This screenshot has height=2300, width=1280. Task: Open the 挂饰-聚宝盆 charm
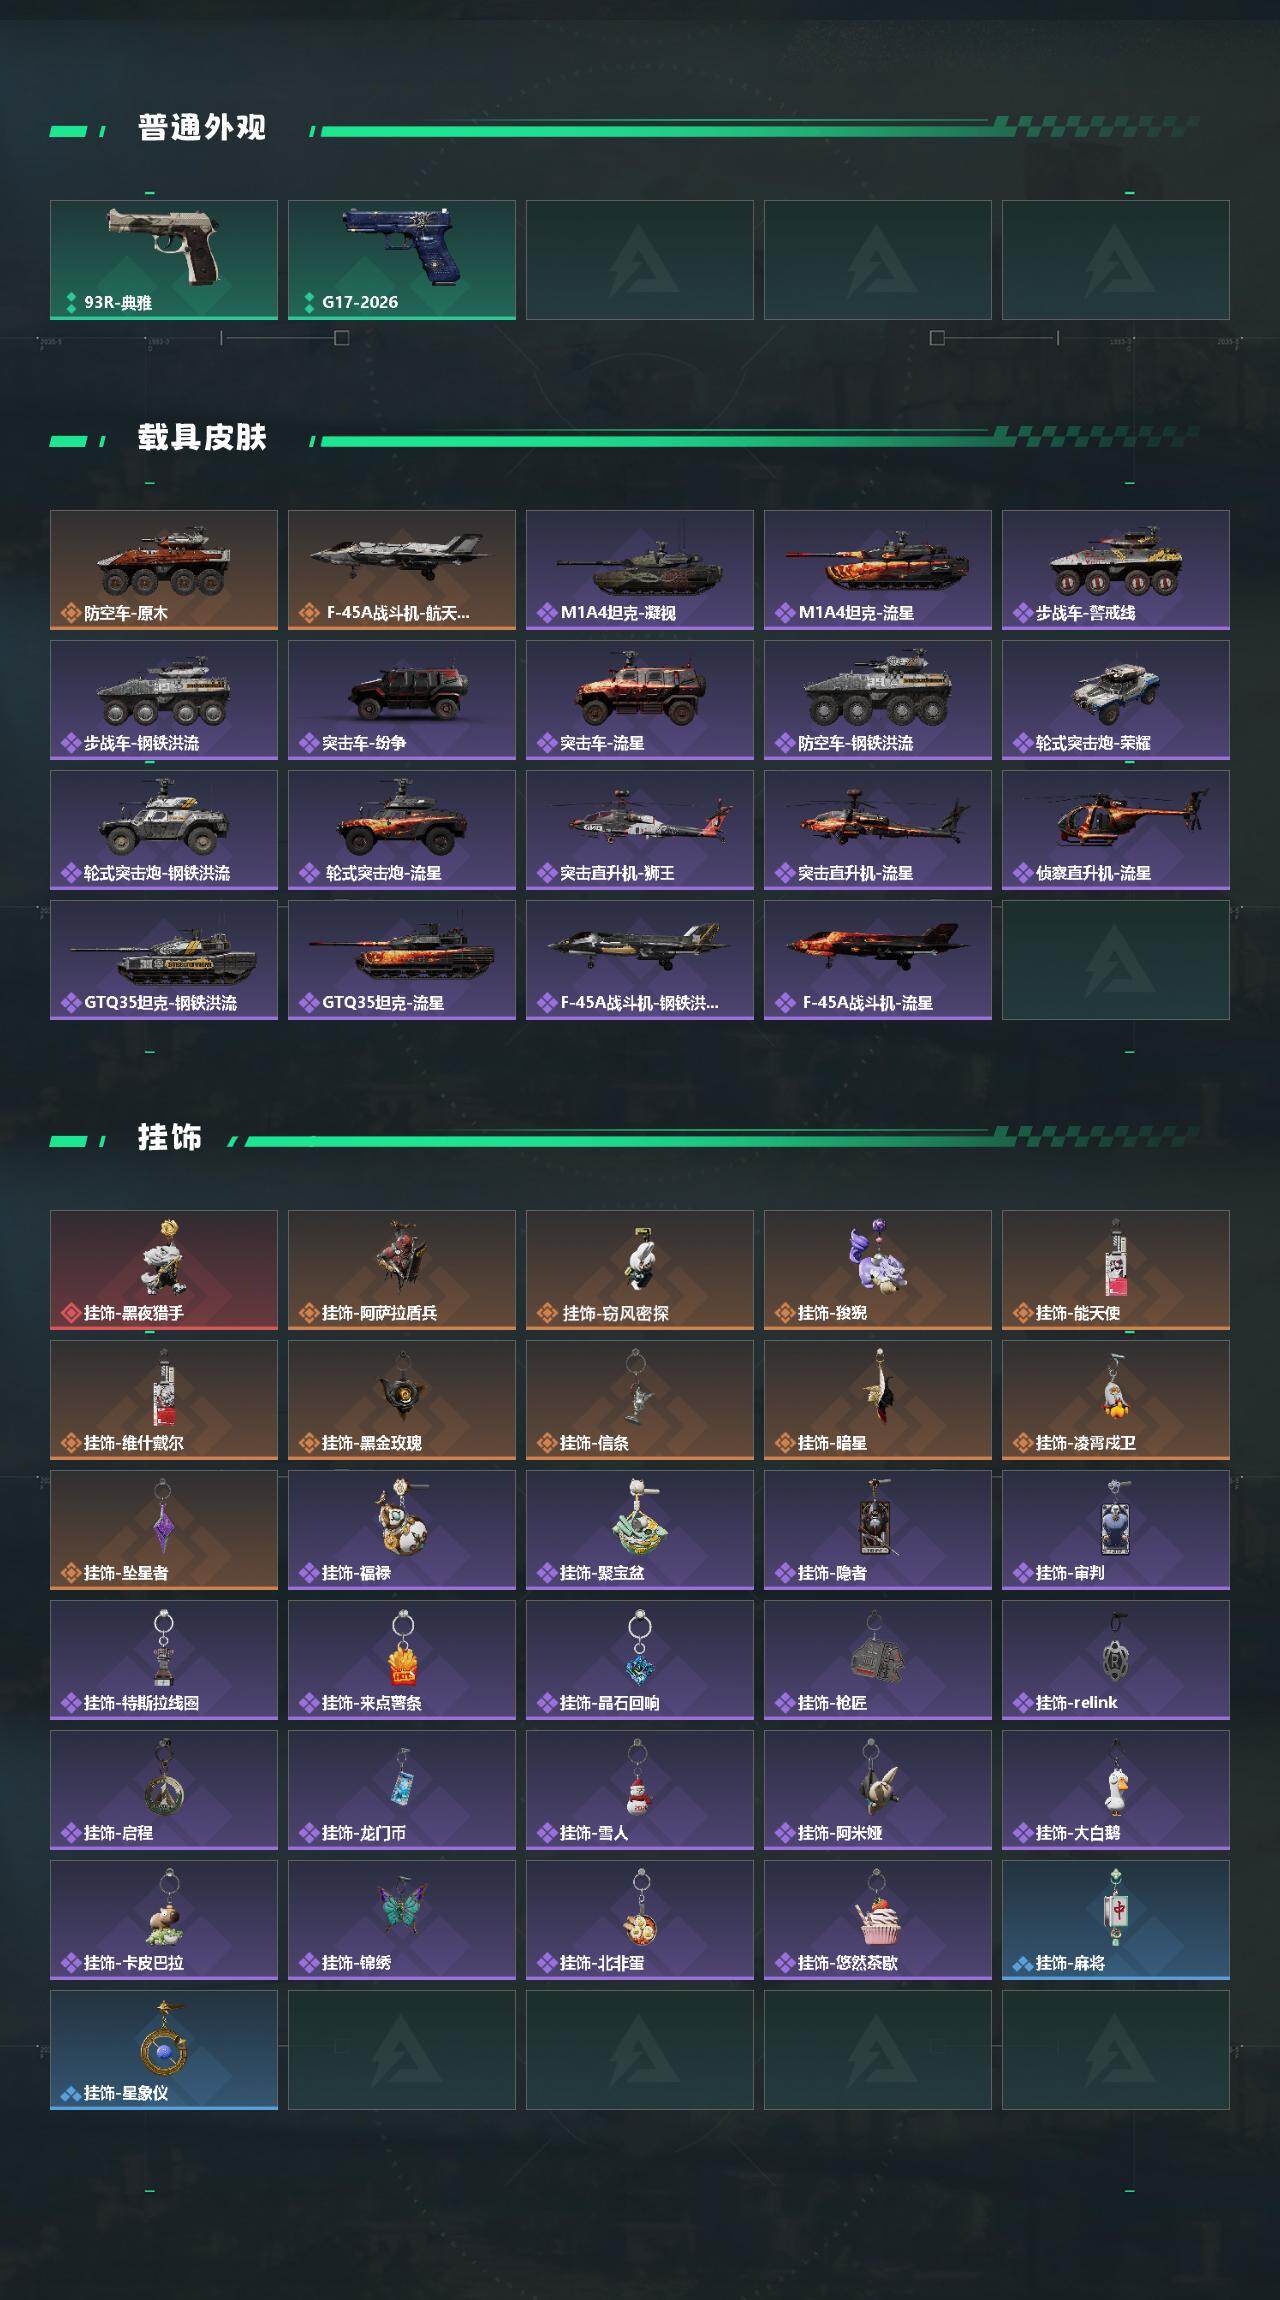click(x=640, y=1530)
